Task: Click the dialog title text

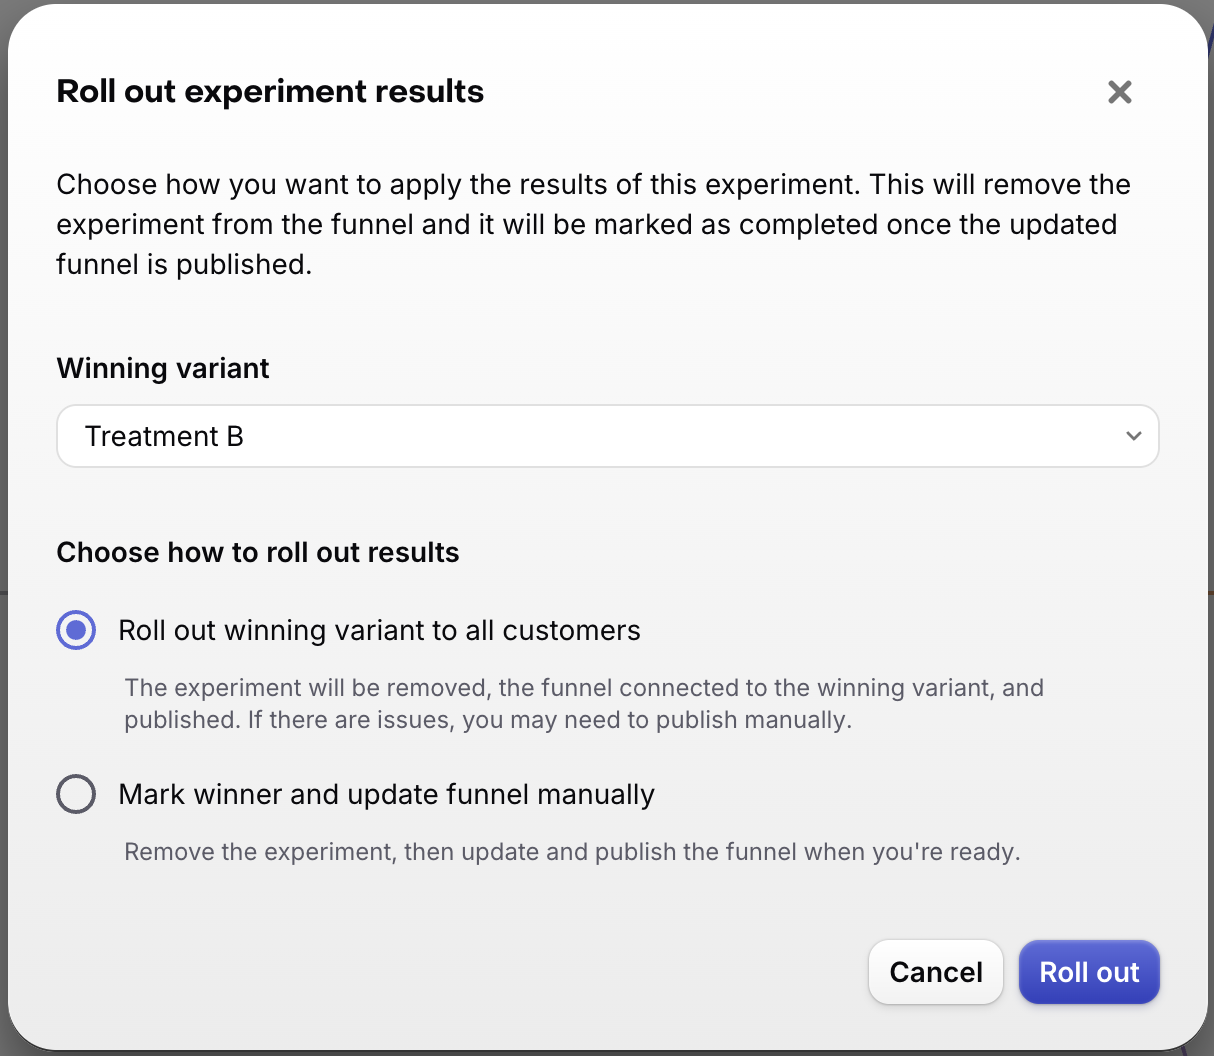Action: 270,91
